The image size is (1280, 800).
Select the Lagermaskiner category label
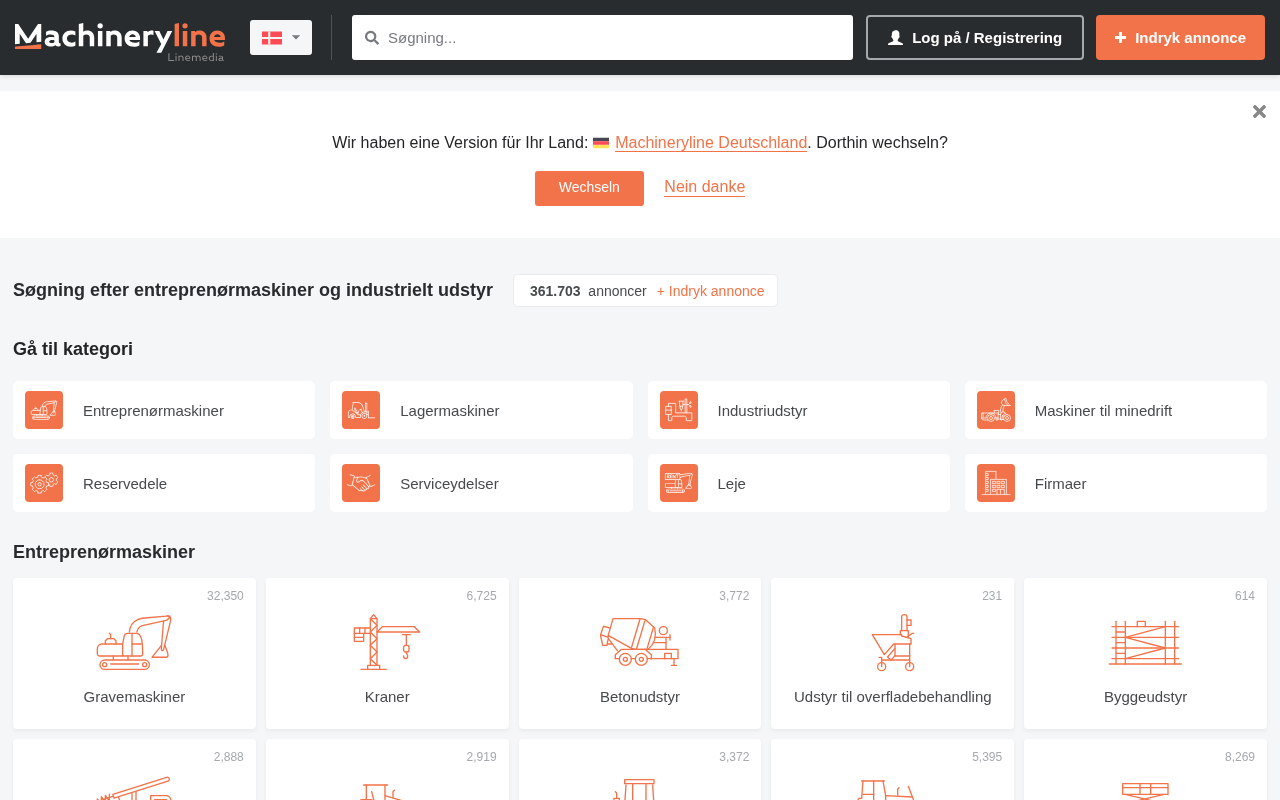pyautogui.click(x=450, y=411)
